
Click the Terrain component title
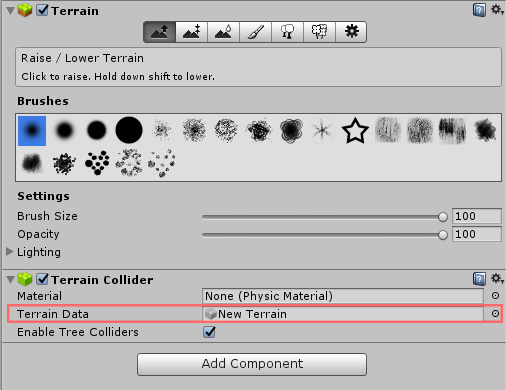click(x=75, y=11)
